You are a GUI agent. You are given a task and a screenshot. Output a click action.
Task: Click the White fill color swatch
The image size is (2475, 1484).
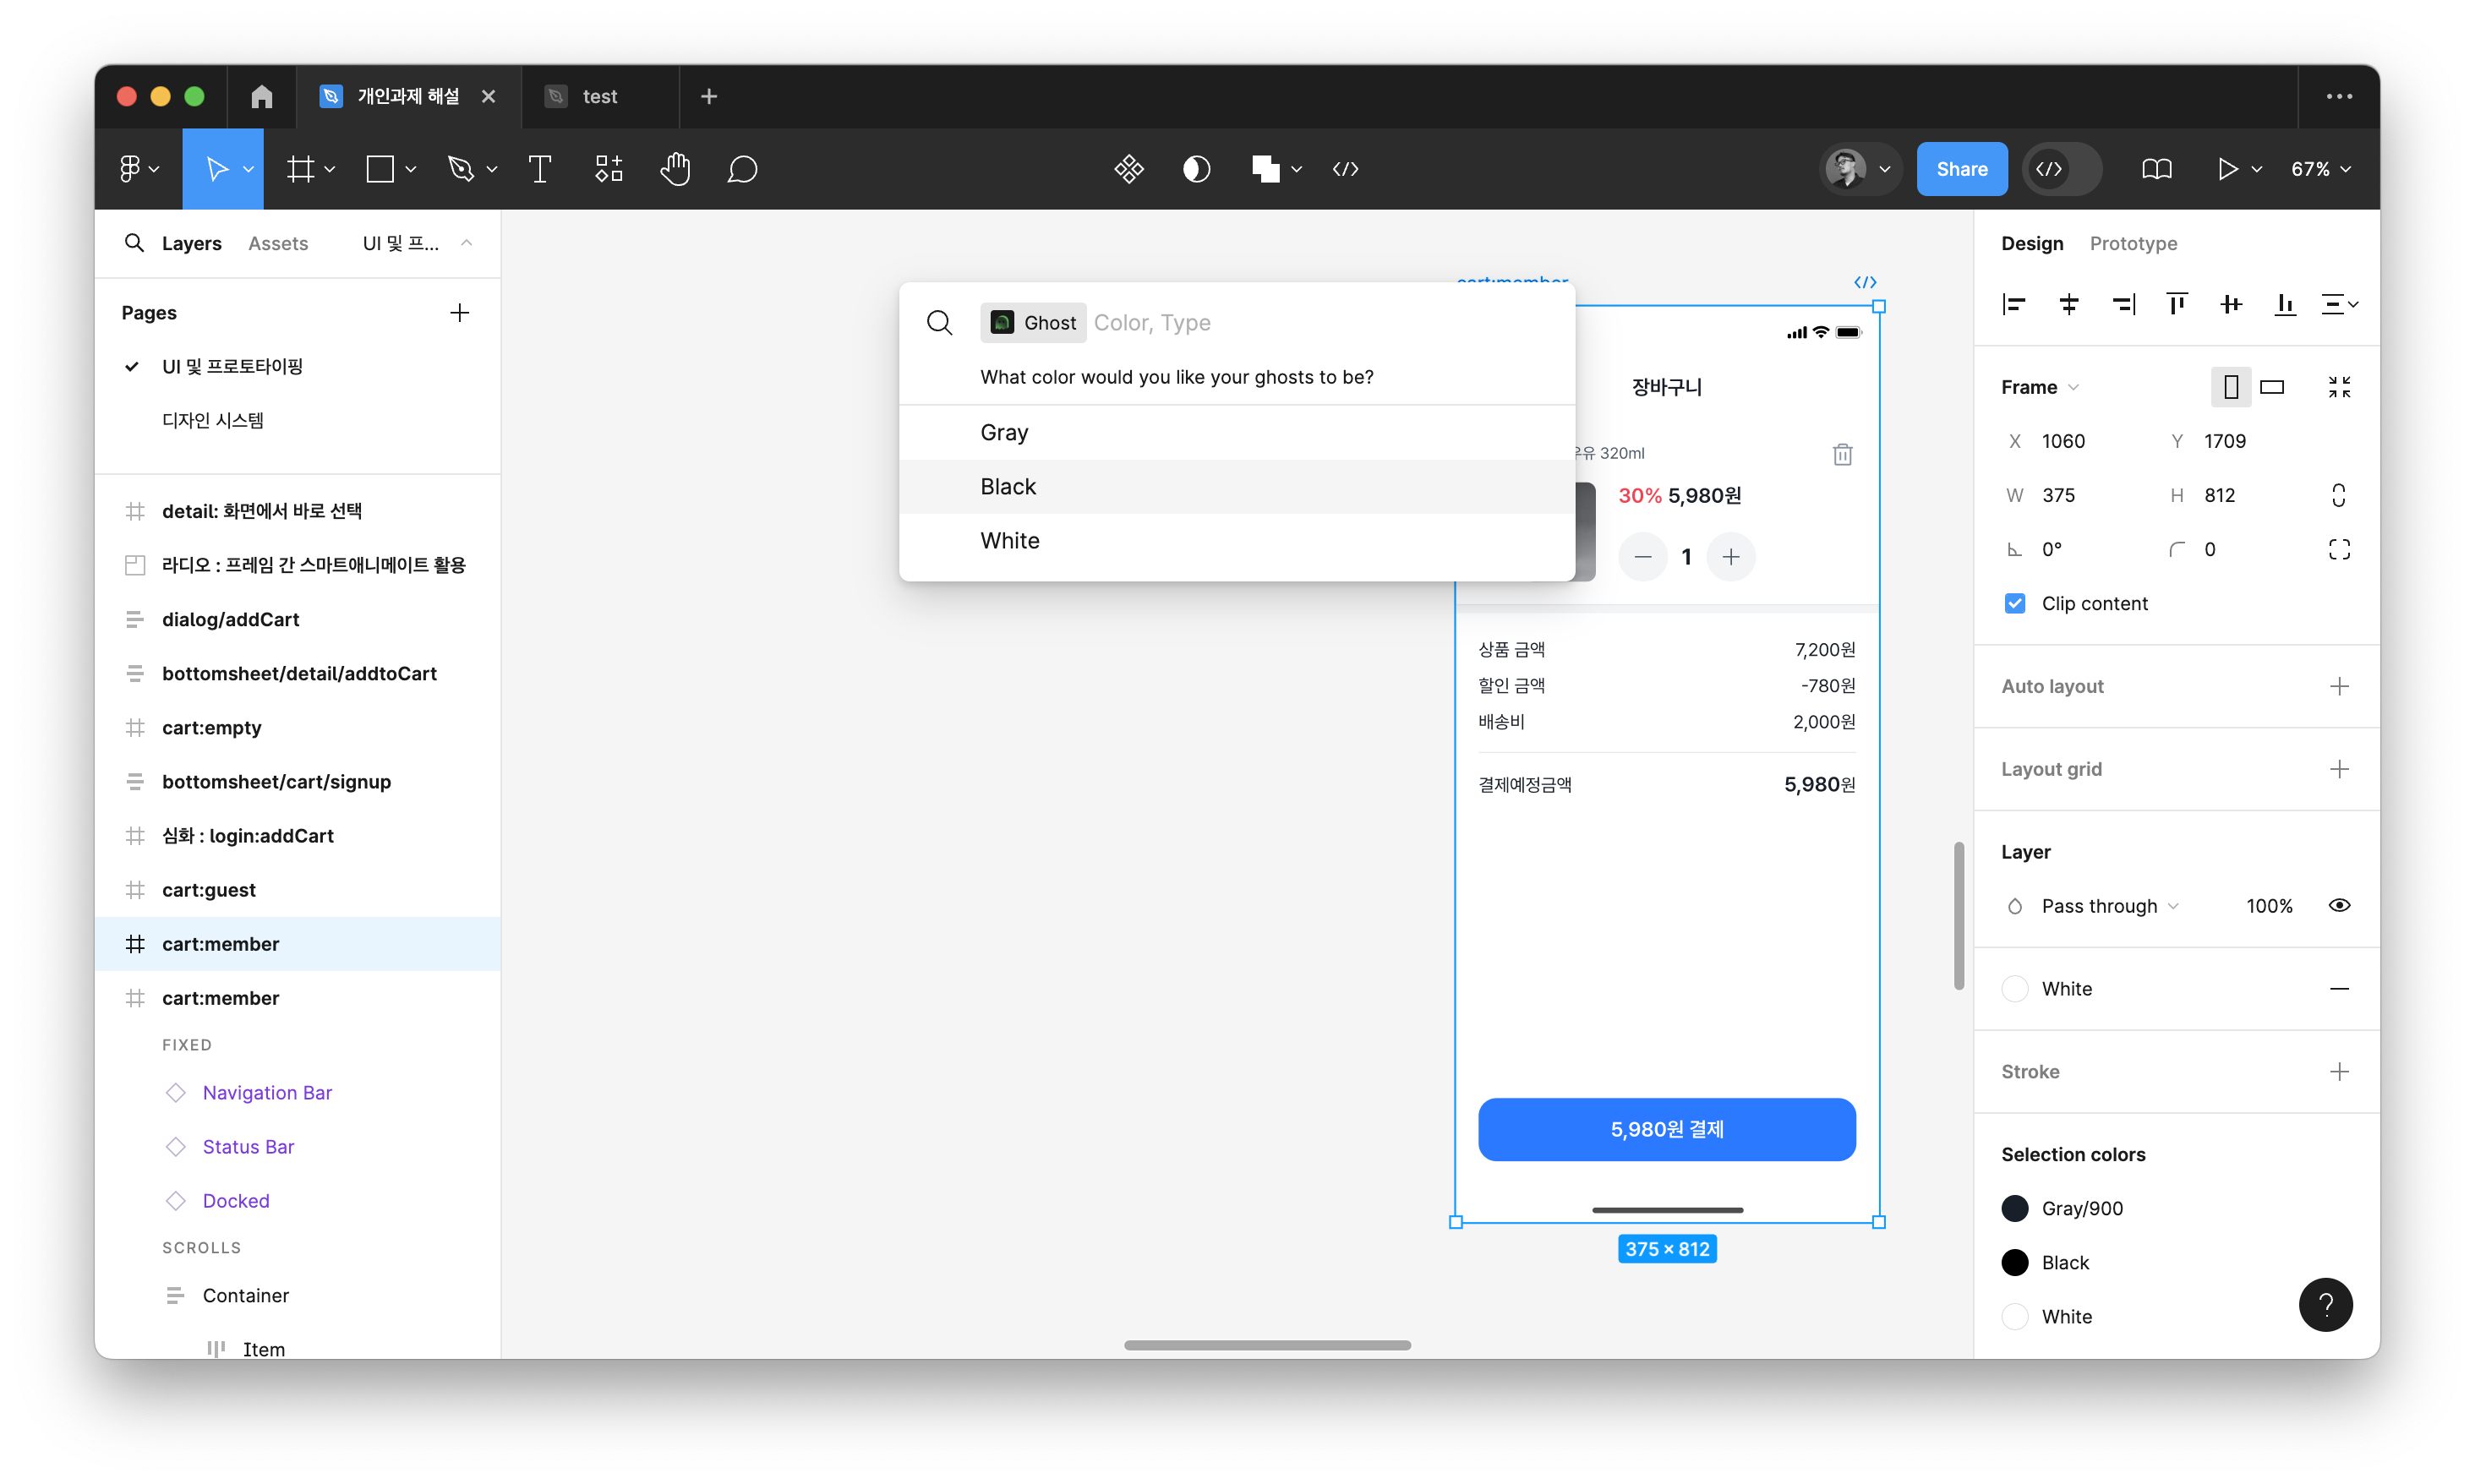coord(2015,988)
